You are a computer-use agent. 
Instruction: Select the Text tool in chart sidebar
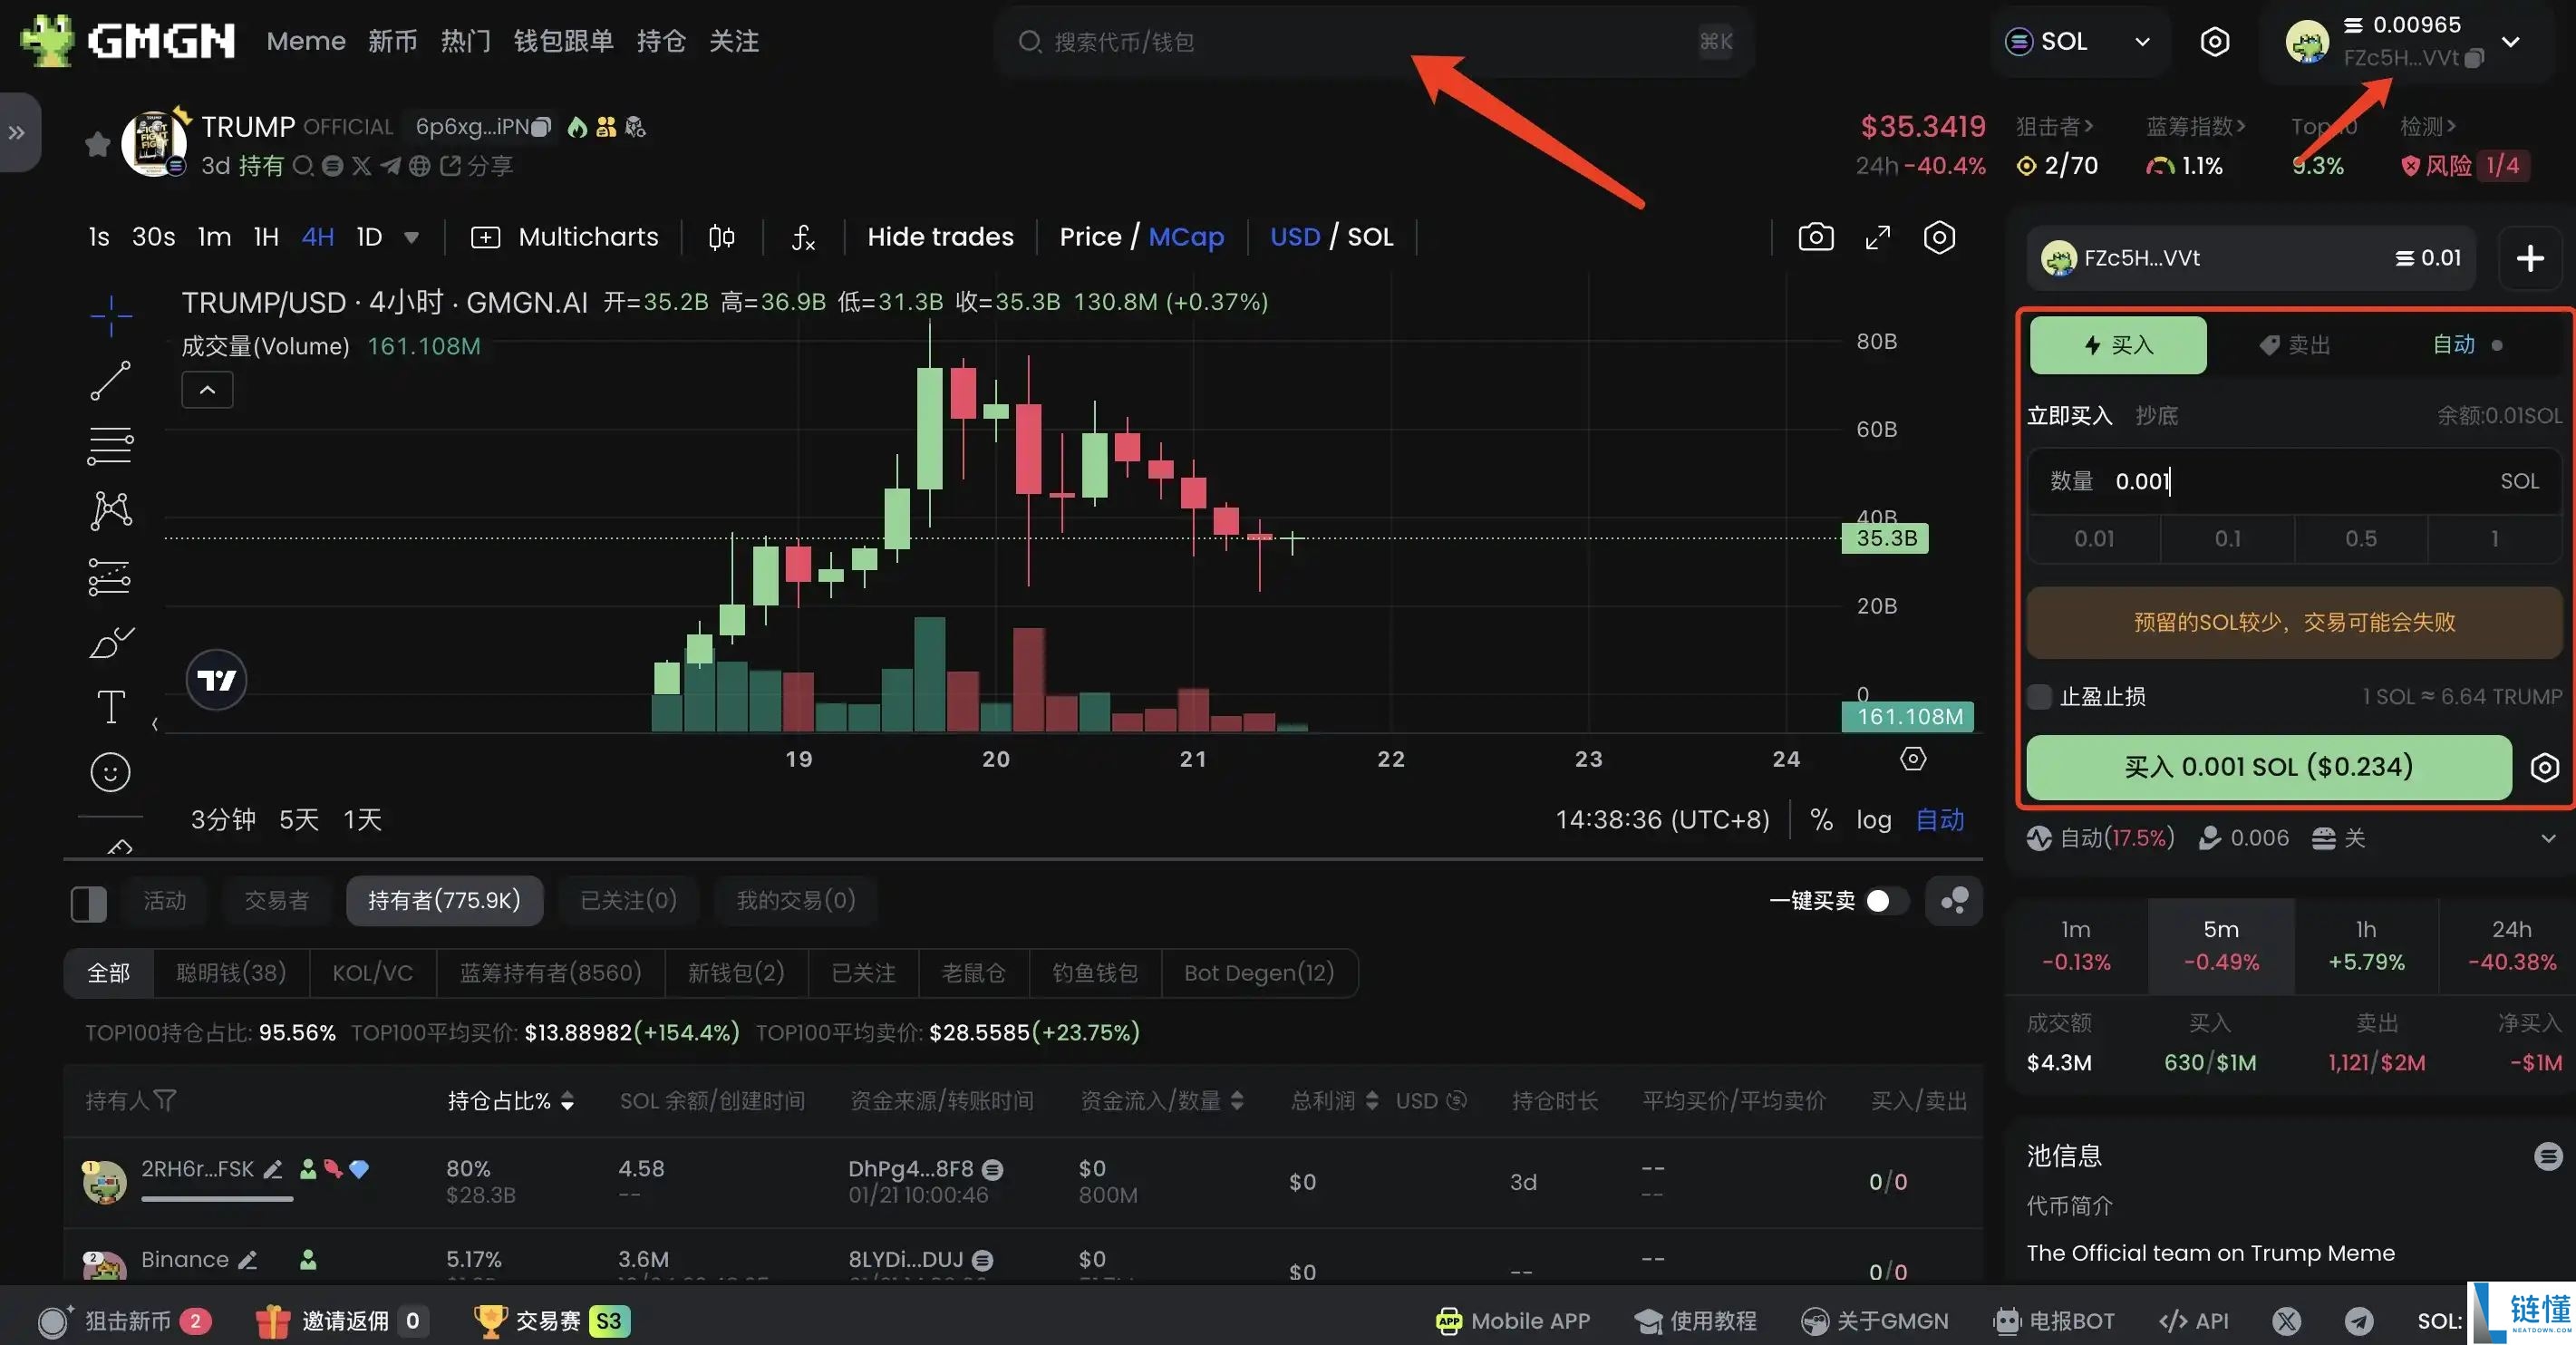pyautogui.click(x=110, y=707)
